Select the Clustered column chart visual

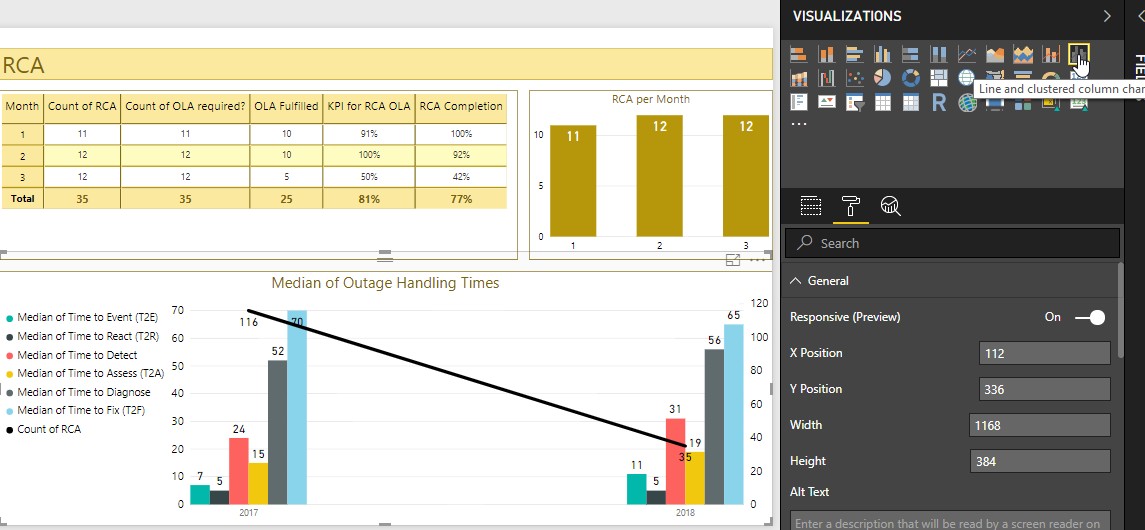883,54
